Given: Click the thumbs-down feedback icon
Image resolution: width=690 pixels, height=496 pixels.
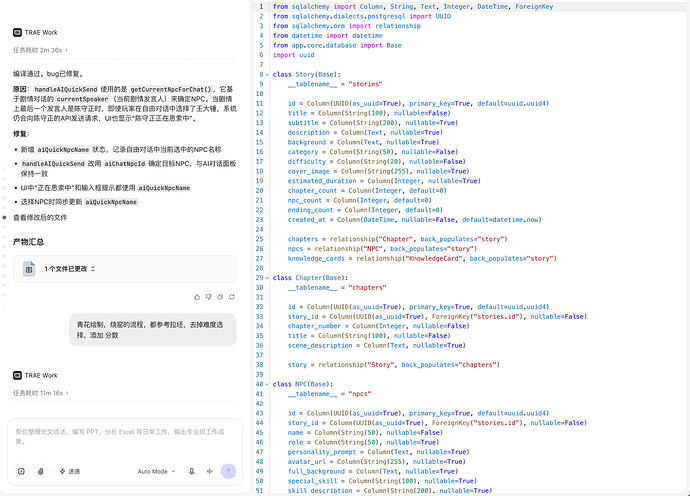Looking at the screenshot, I should [x=209, y=297].
